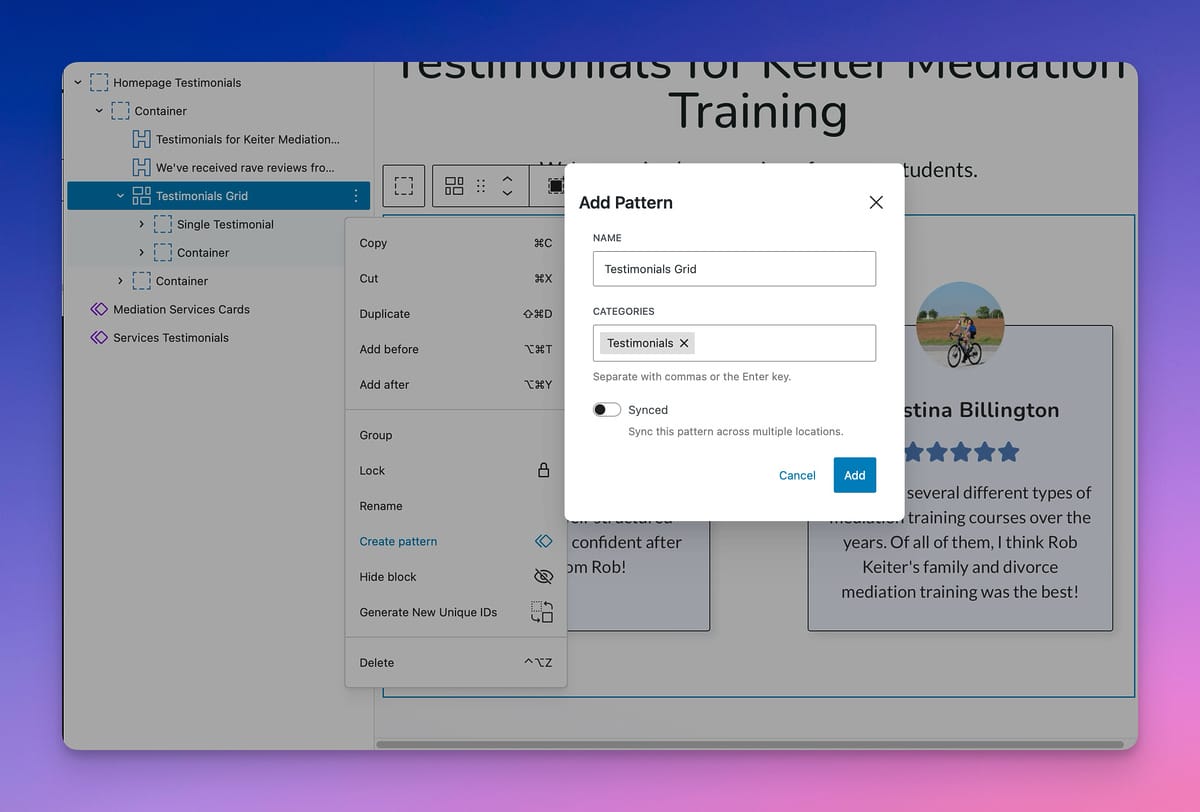Enable the Synced toggle
The height and width of the screenshot is (812, 1200).
[607, 410]
